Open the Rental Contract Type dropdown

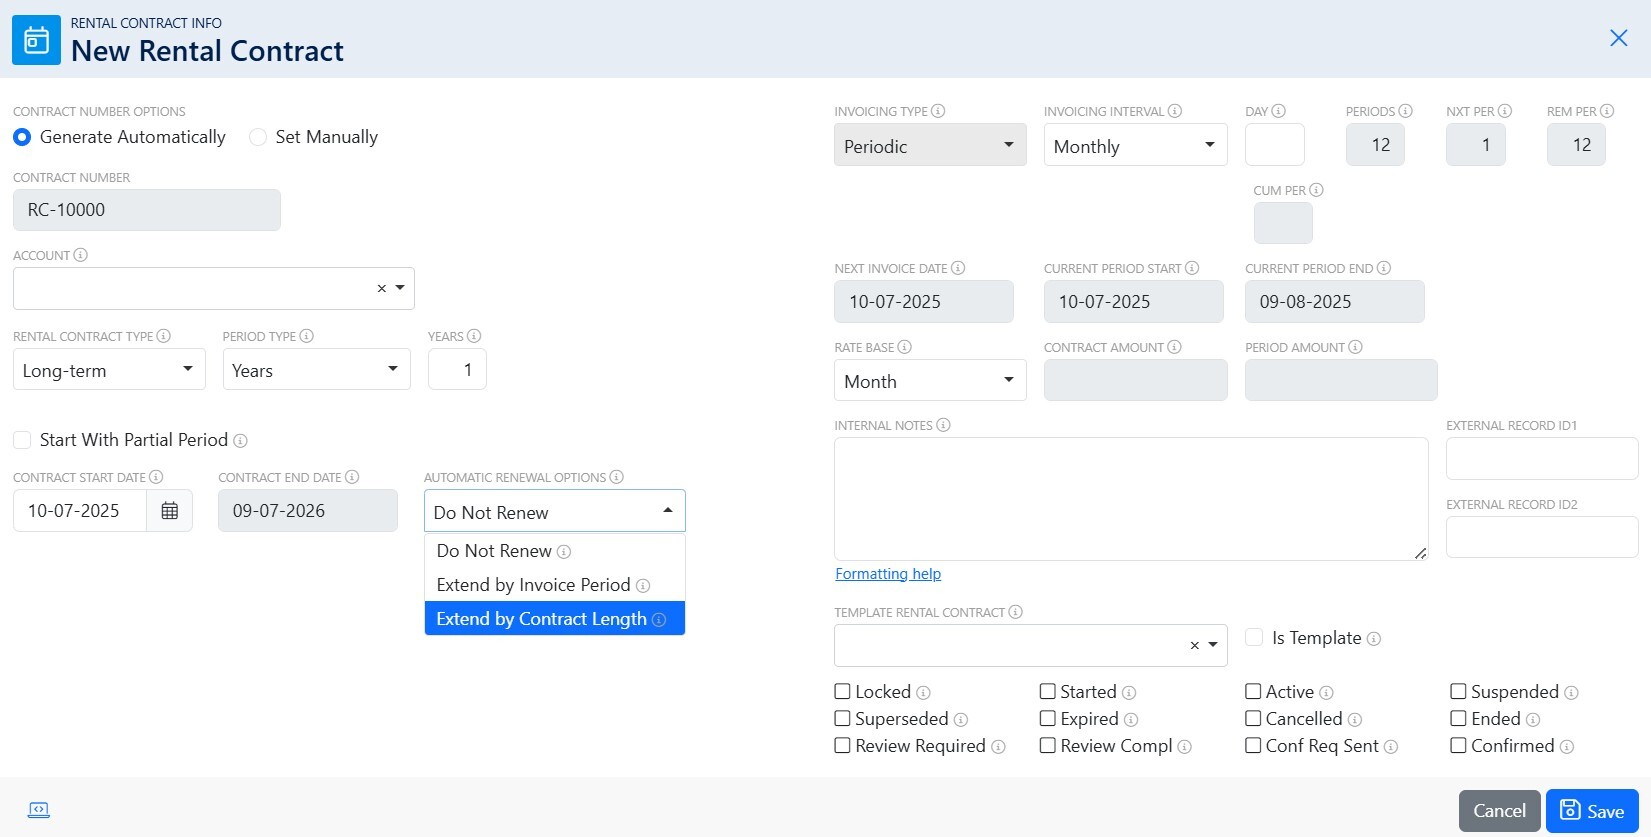109,370
